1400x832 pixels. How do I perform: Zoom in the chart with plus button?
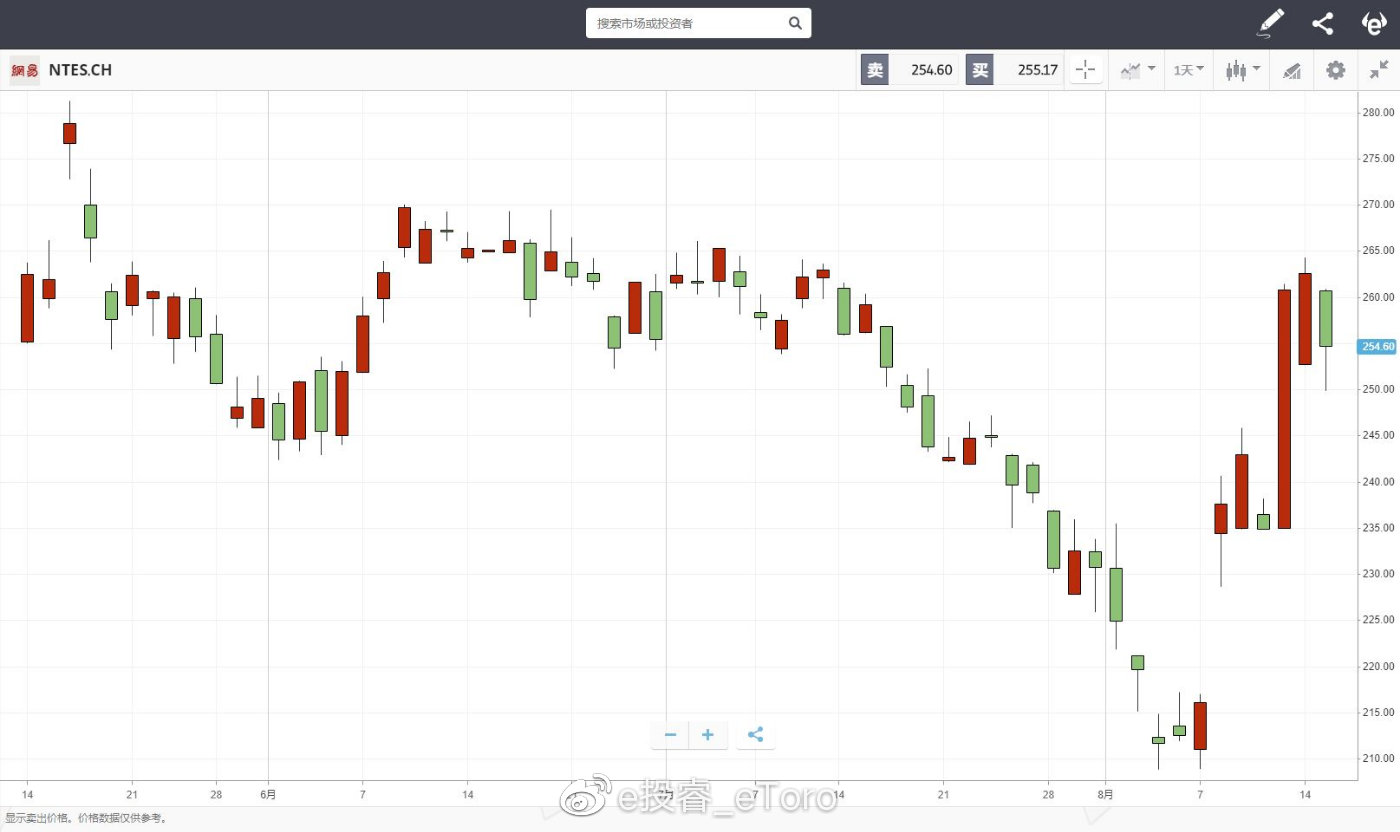tap(708, 735)
